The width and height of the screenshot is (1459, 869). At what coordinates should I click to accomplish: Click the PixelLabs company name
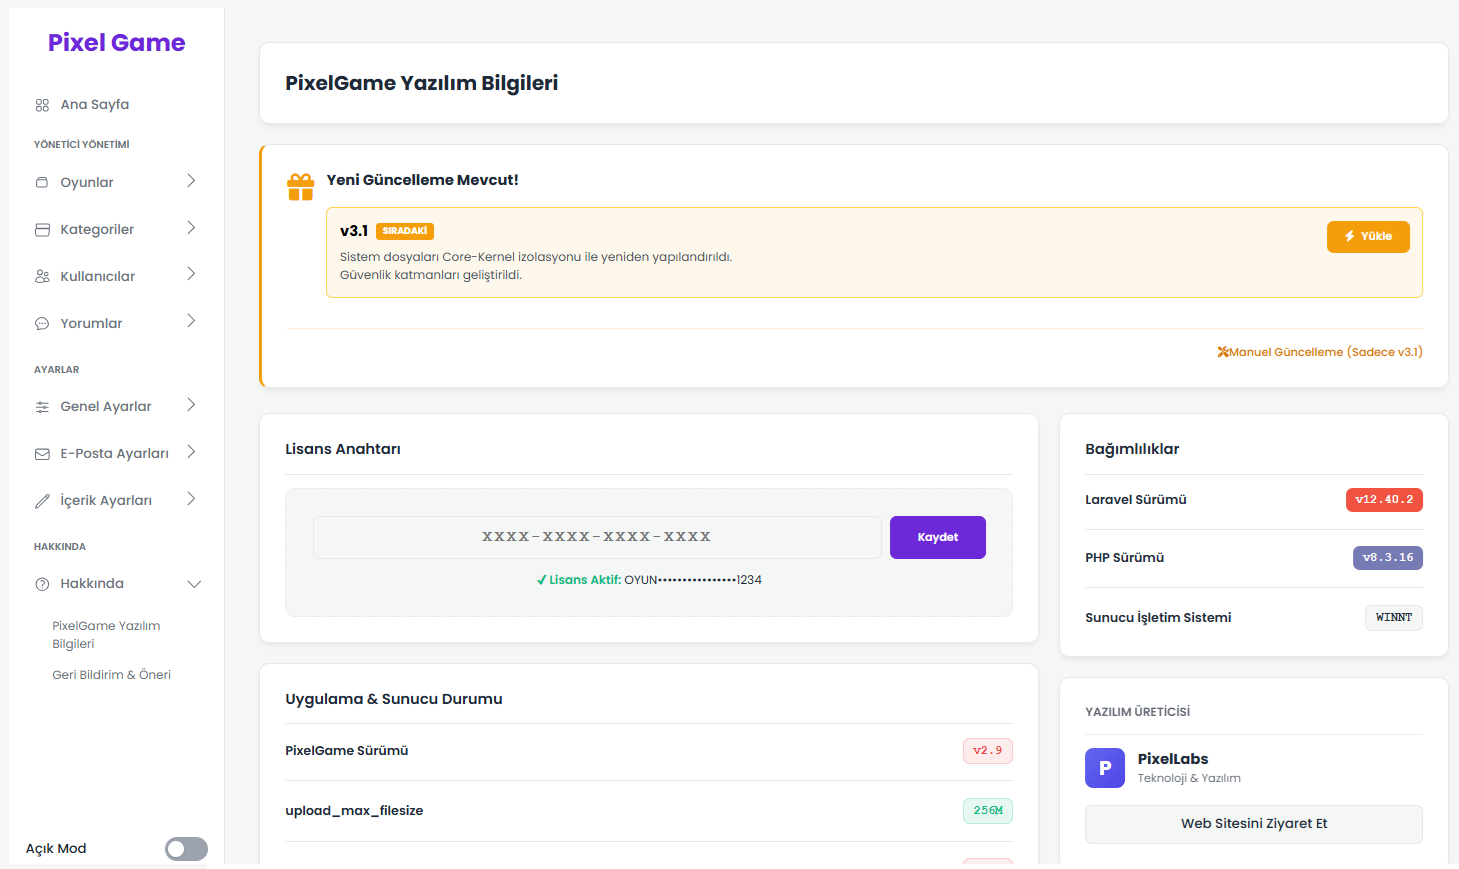pyautogui.click(x=1173, y=759)
